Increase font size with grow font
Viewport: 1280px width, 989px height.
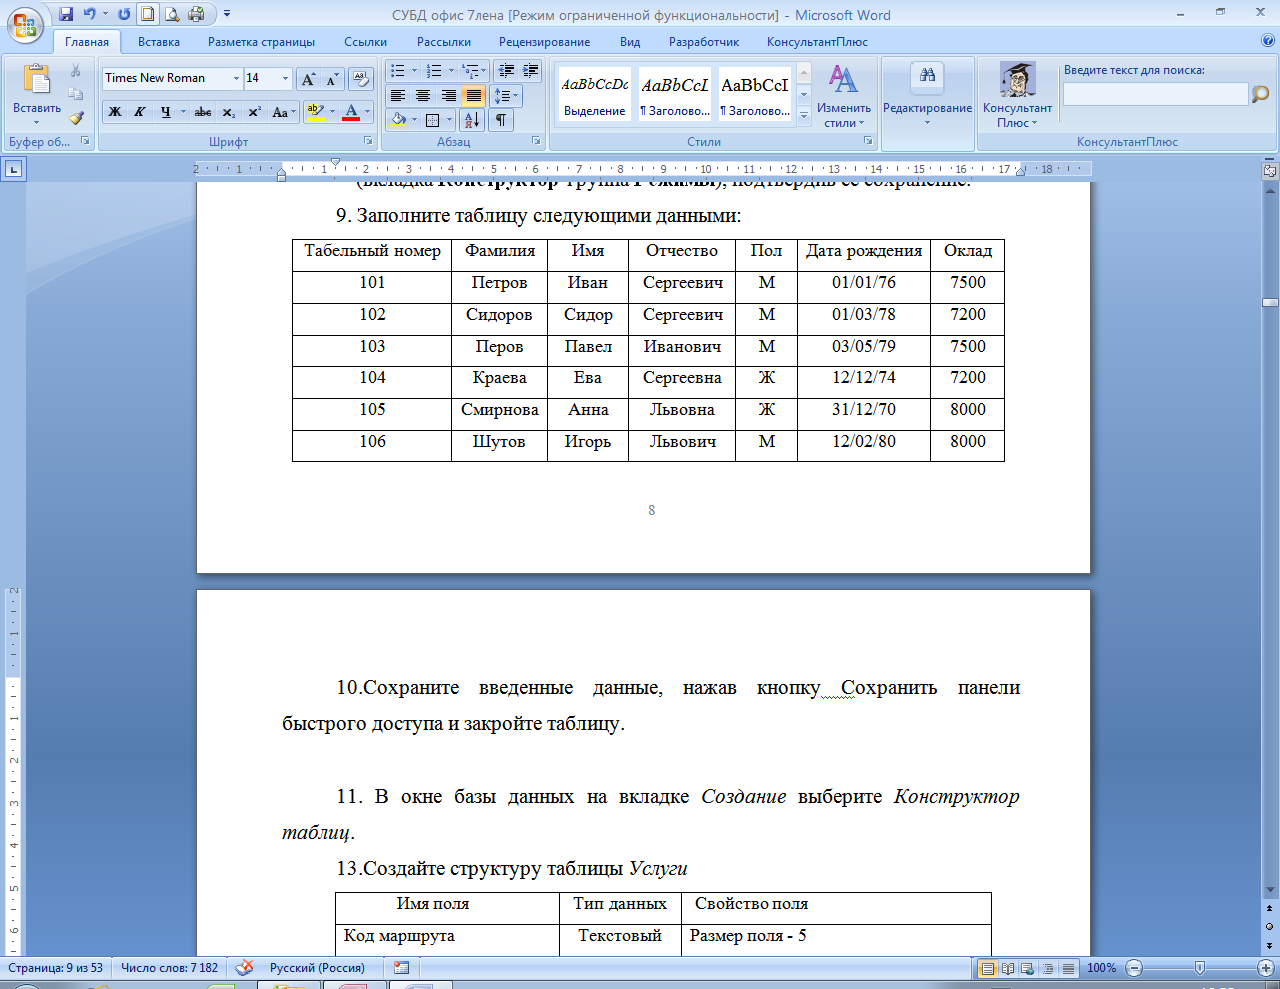point(309,78)
